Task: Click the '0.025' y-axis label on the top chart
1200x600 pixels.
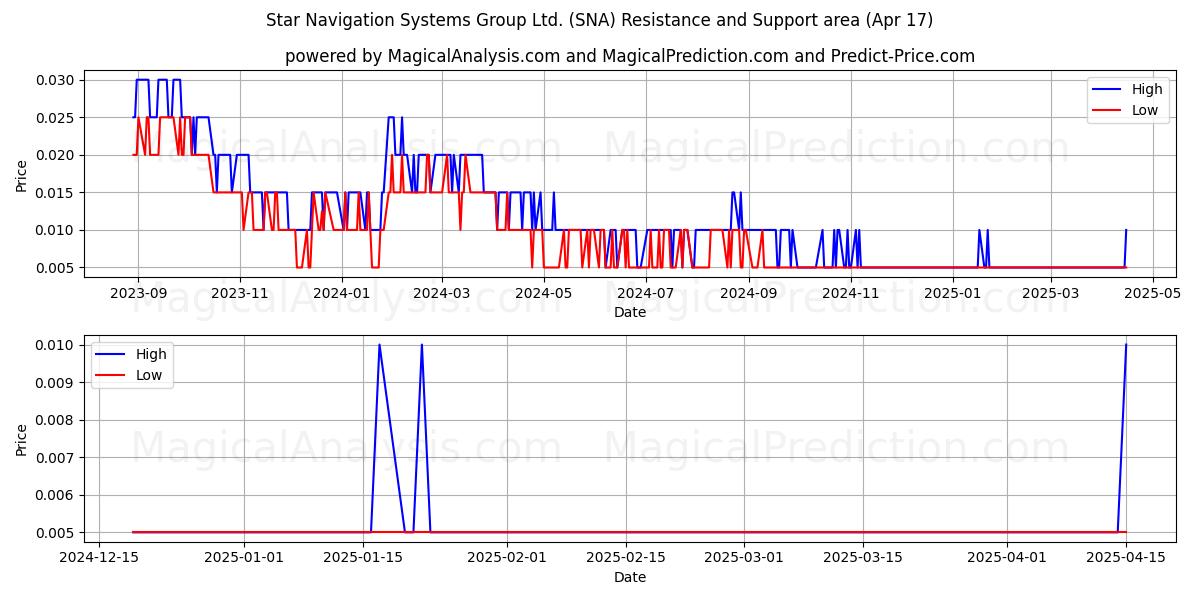Action: click(57, 118)
